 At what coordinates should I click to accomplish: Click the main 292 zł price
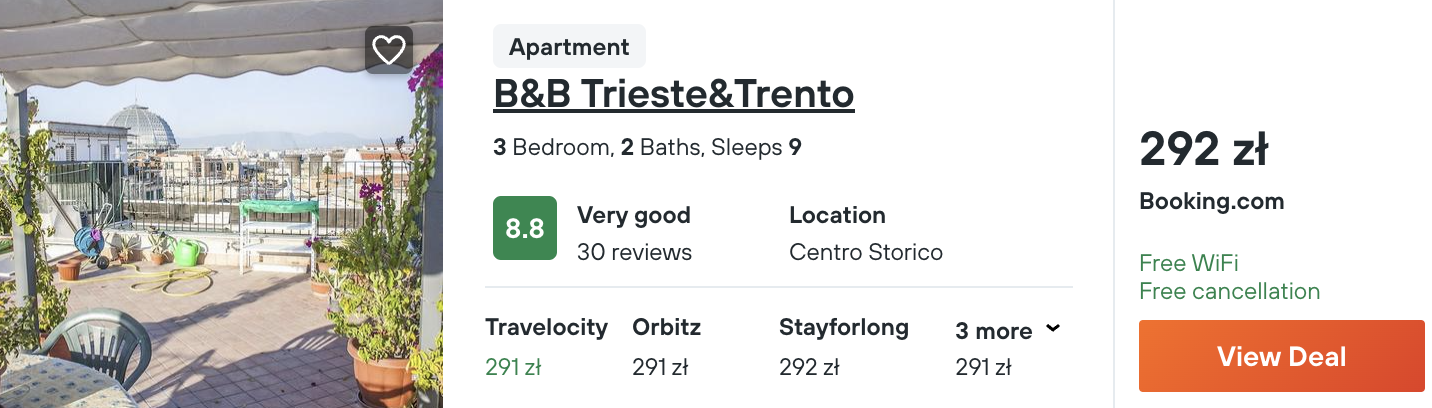[x=1203, y=150]
